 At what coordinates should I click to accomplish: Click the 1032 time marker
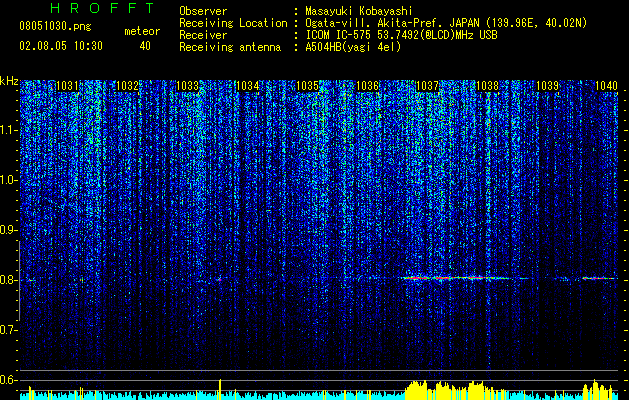tap(127, 85)
